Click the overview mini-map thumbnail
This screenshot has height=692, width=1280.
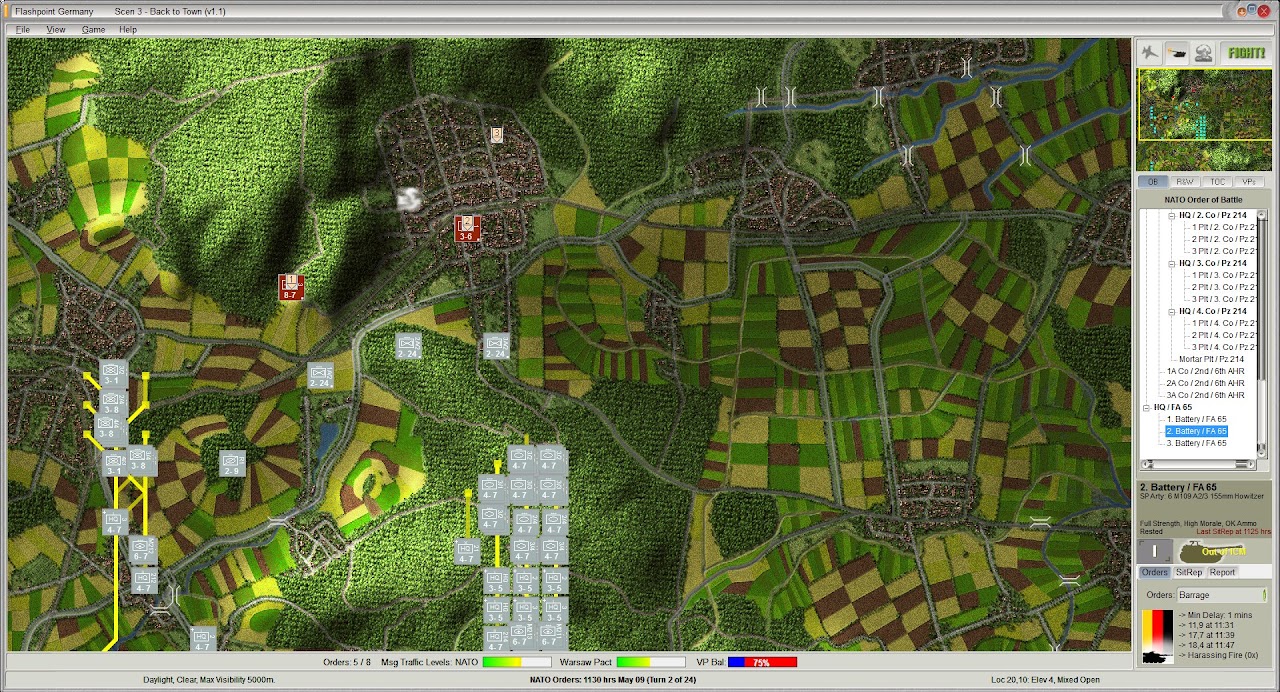pos(1204,119)
